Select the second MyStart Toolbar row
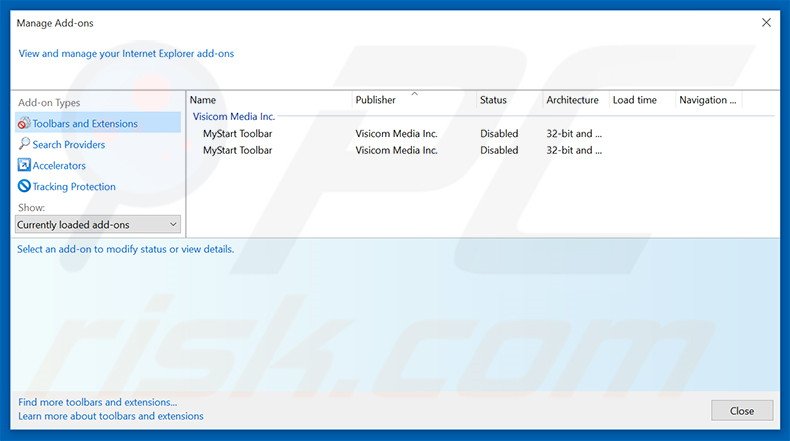790x441 pixels. (x=237, y=150)
